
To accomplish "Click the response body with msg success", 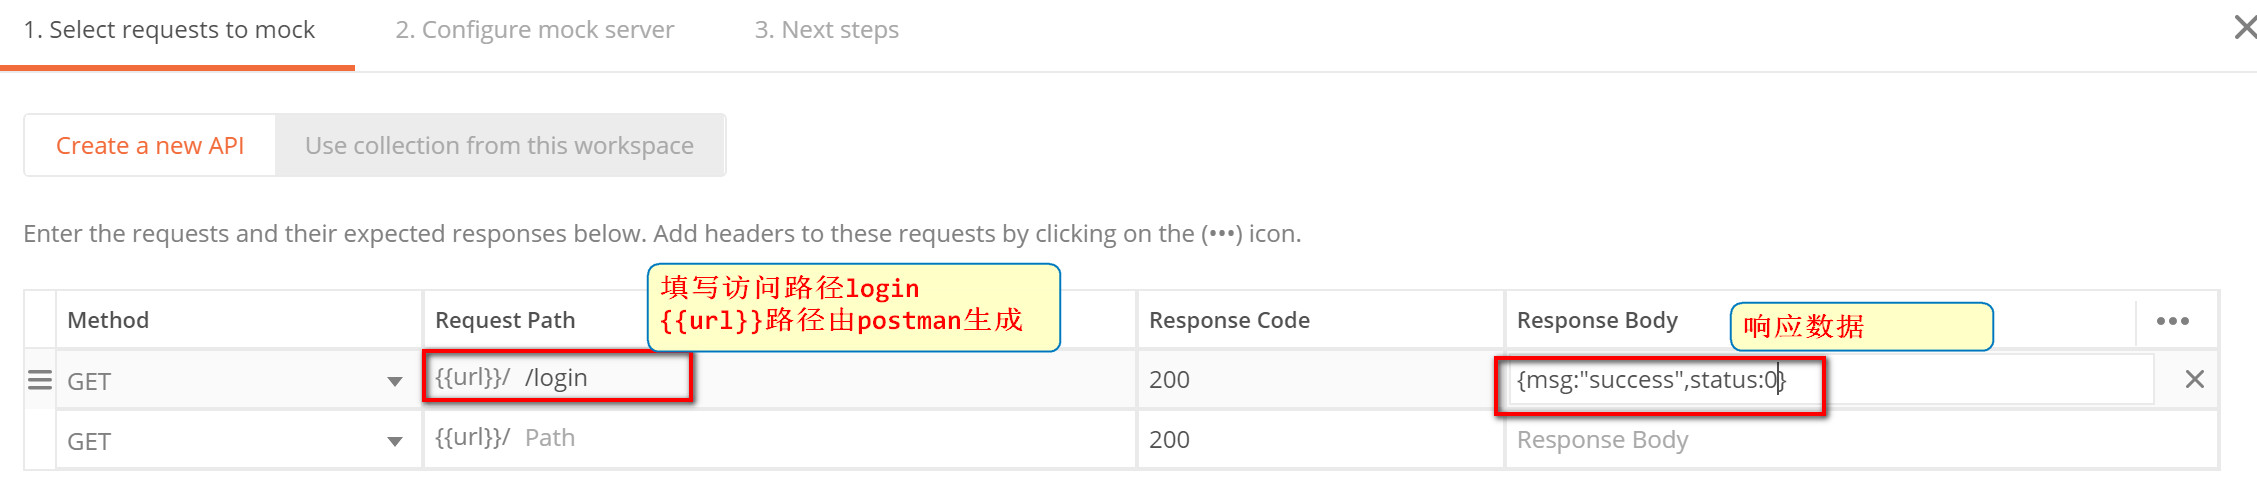I will tap(1831, 380).
